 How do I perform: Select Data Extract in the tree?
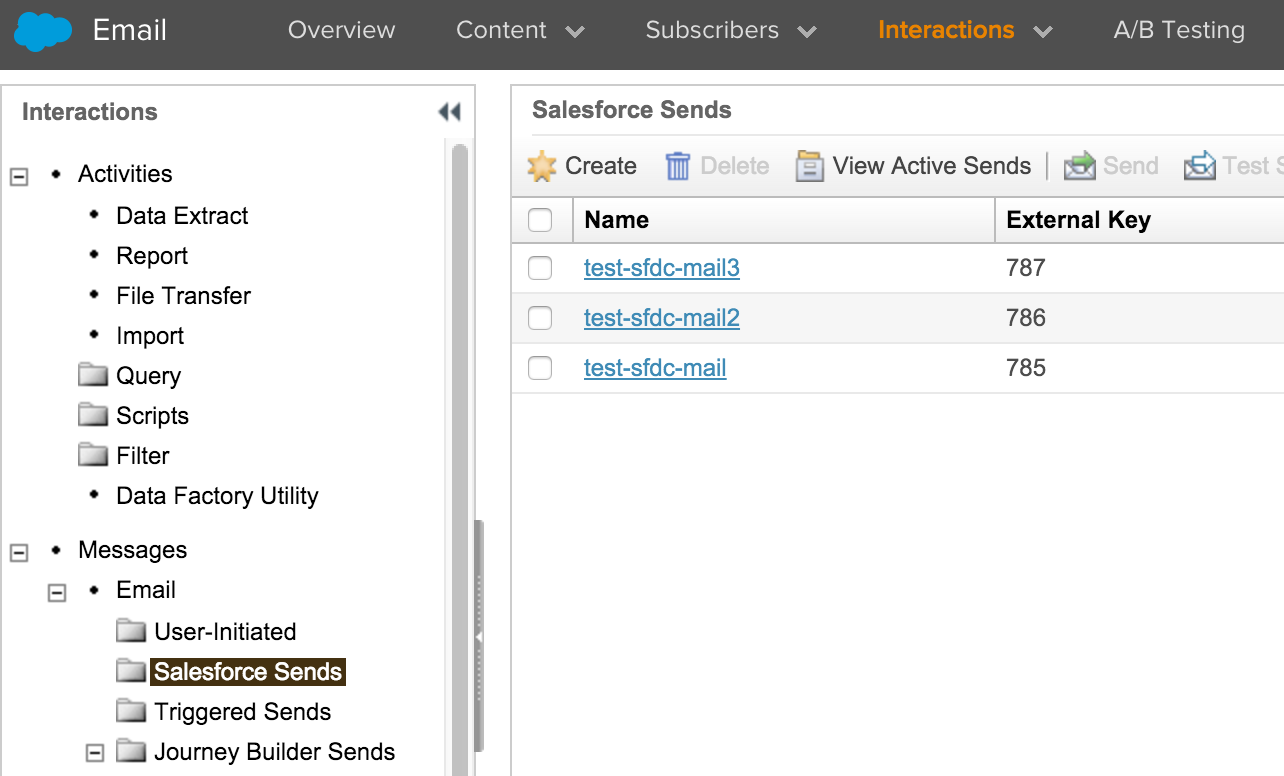tap(182, 215)
